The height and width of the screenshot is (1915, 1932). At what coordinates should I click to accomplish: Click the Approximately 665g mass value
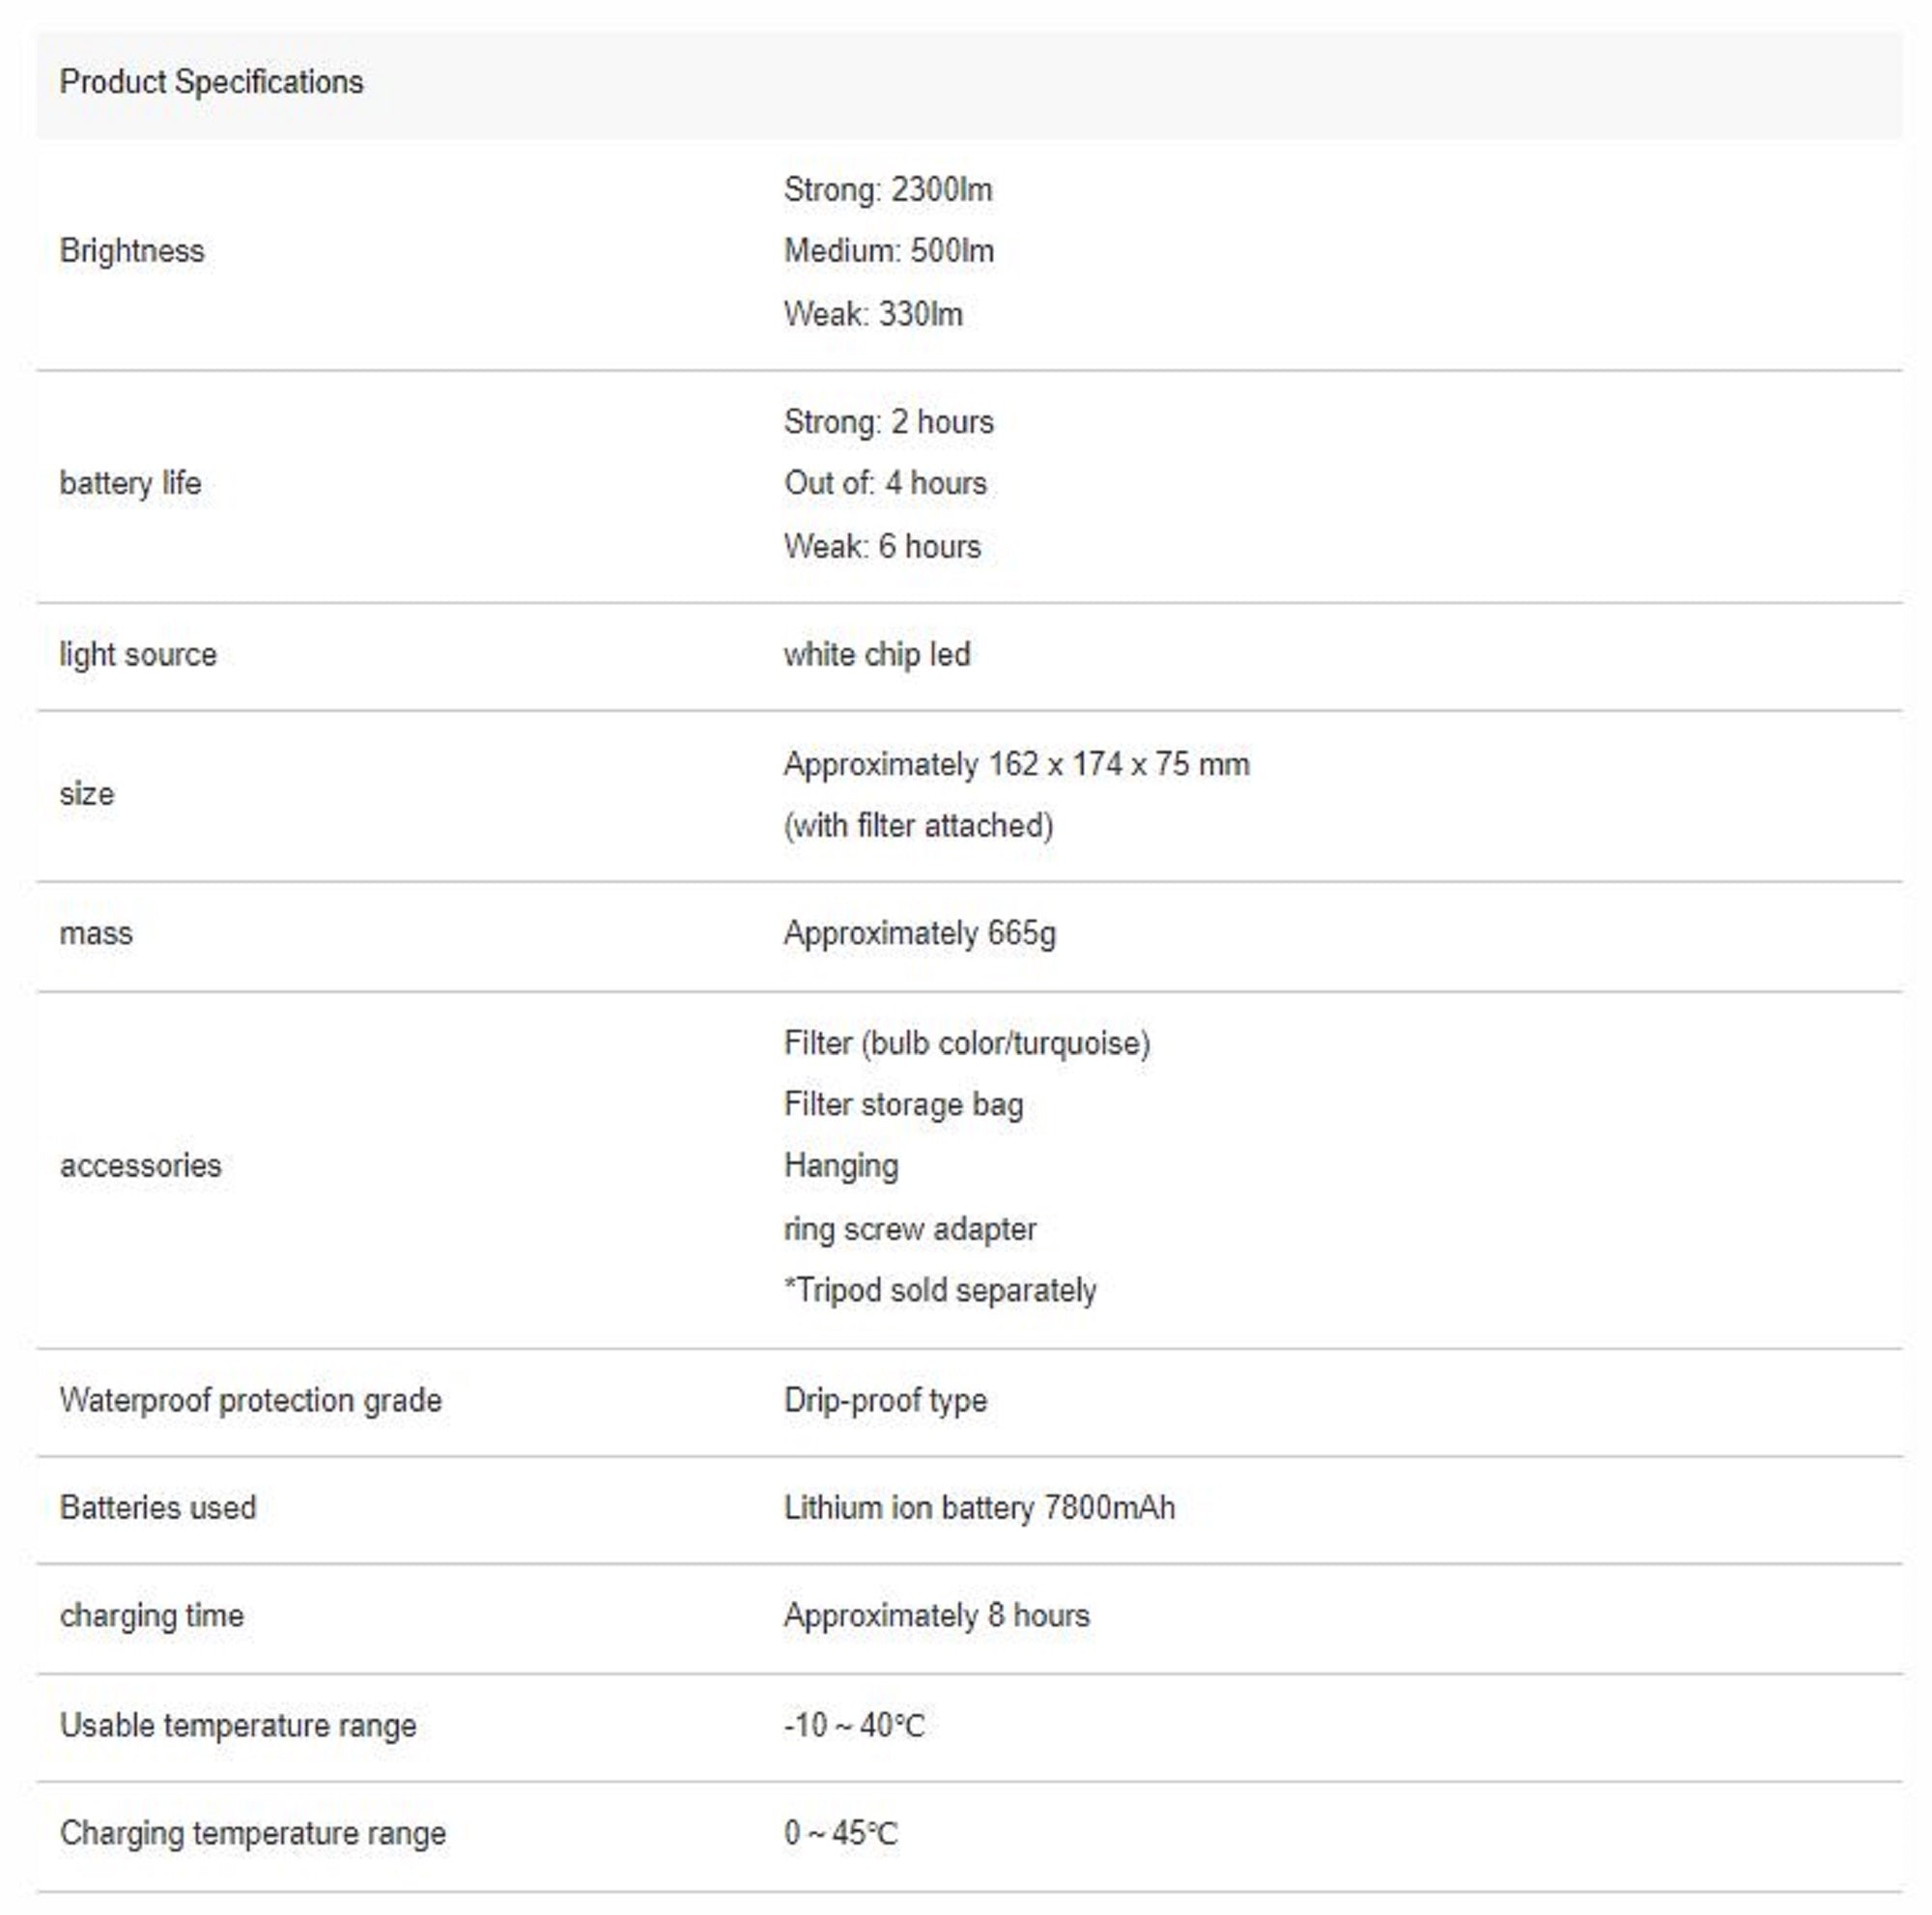(x=919, y=934)
